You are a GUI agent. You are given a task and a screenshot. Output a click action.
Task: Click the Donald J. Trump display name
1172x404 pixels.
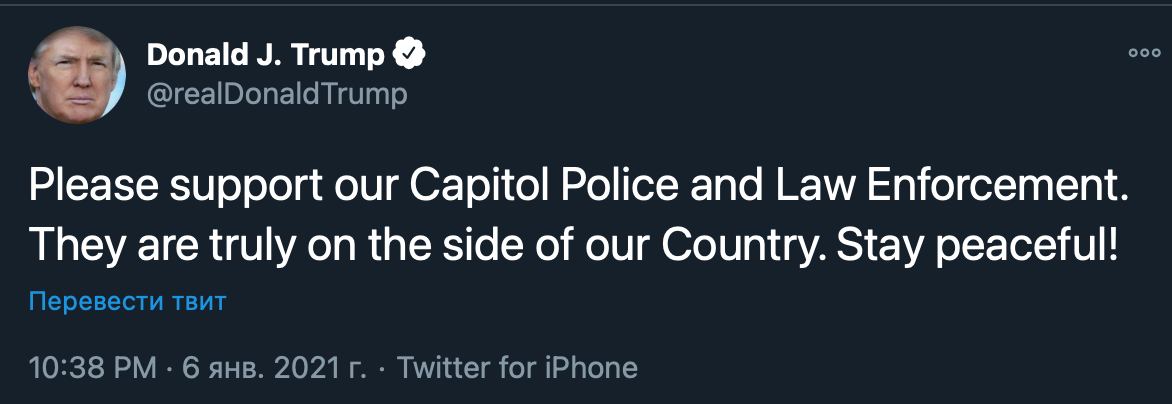[265, 56]
